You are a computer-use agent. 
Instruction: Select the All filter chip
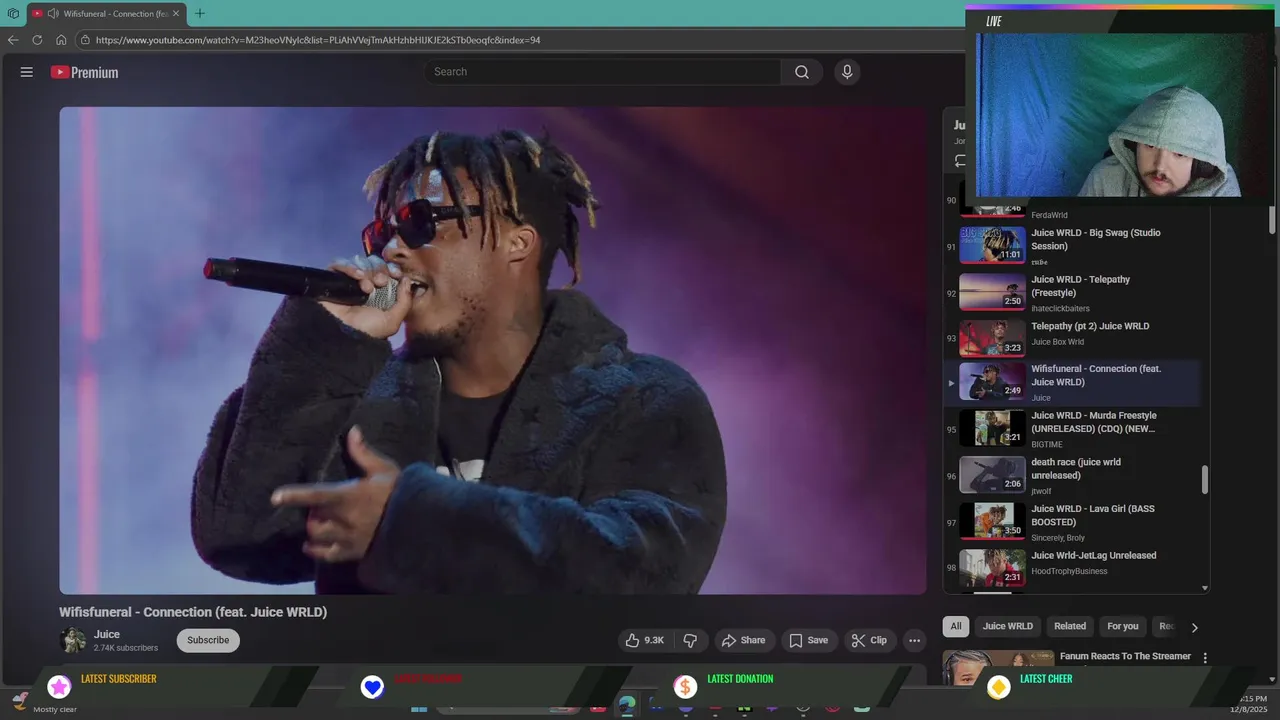pos(956,626)
